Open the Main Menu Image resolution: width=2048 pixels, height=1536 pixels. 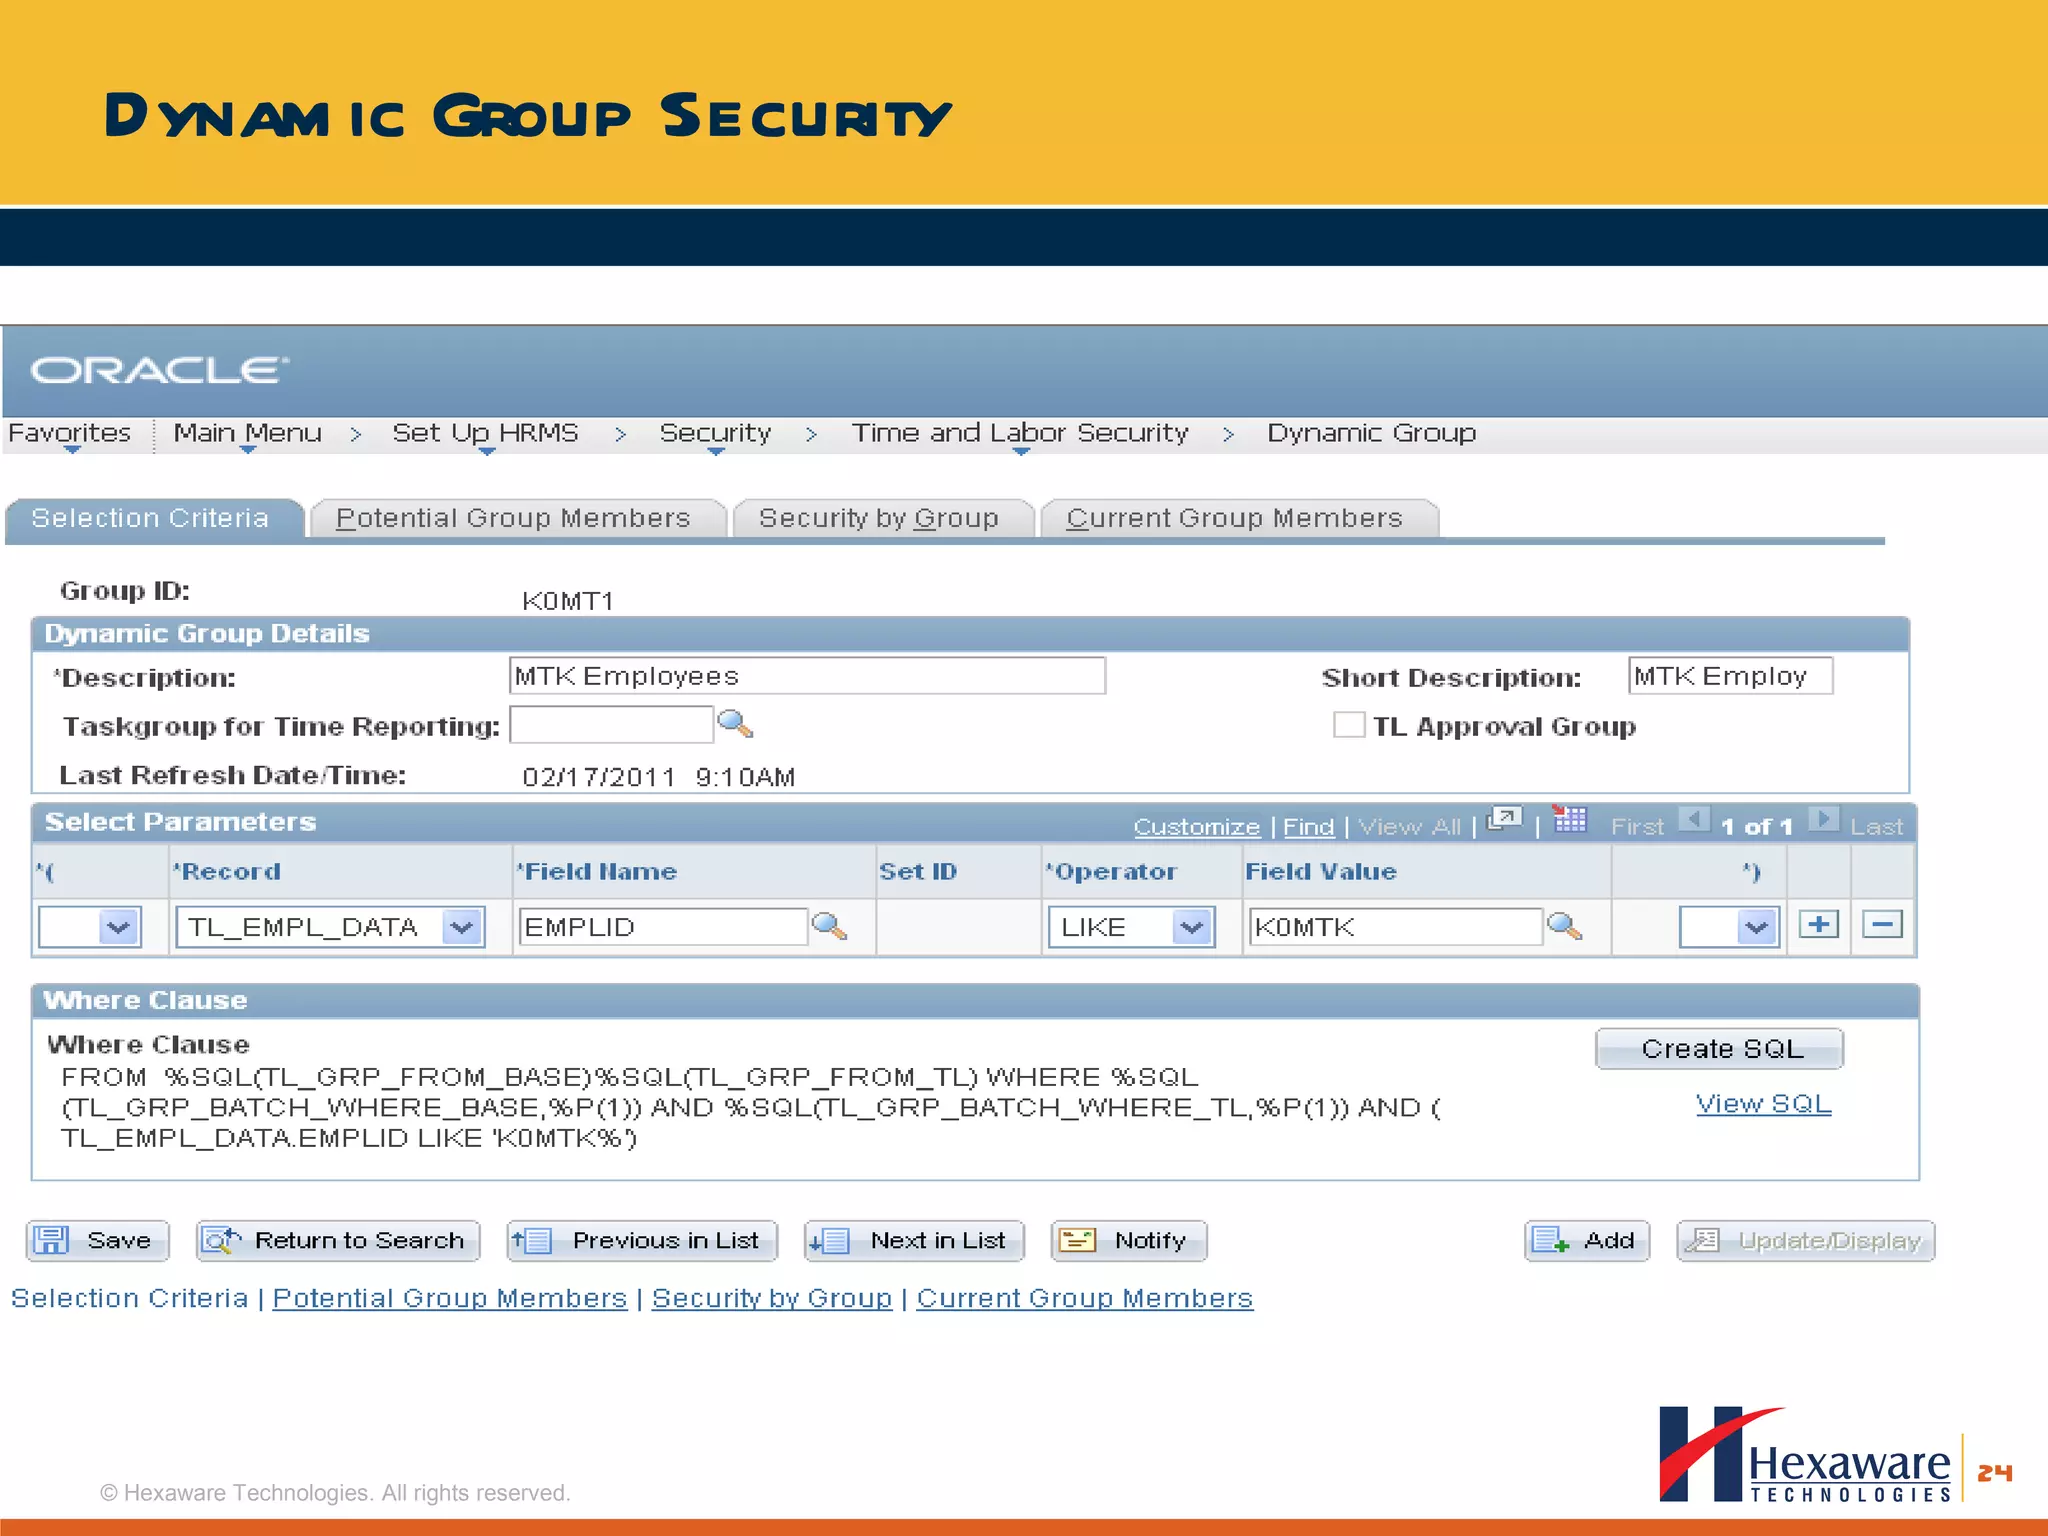pos(247,434)
